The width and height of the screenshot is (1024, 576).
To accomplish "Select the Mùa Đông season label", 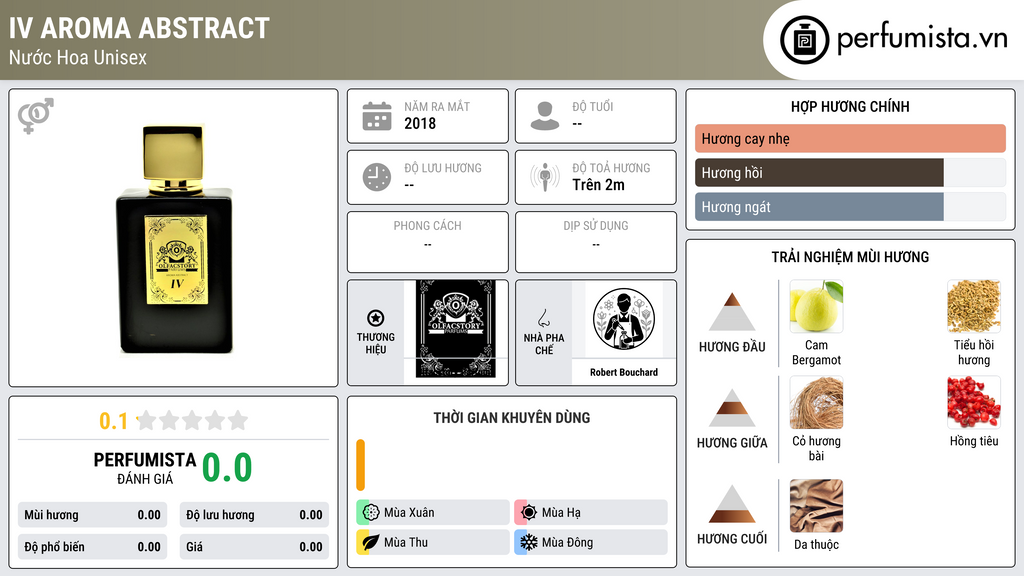I will coord(567,542).
